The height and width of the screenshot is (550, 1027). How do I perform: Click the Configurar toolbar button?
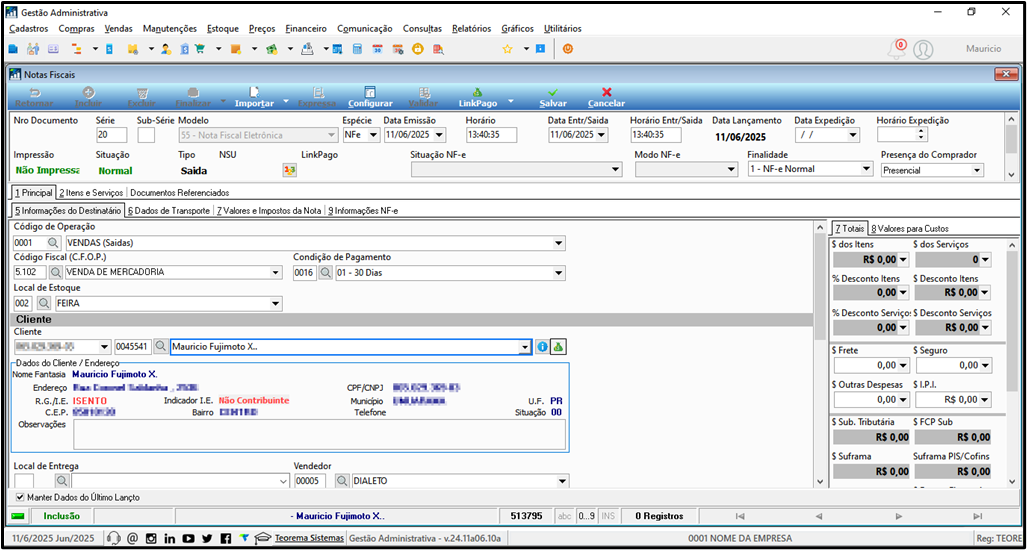pyautogui.click(x=370, y=98)
